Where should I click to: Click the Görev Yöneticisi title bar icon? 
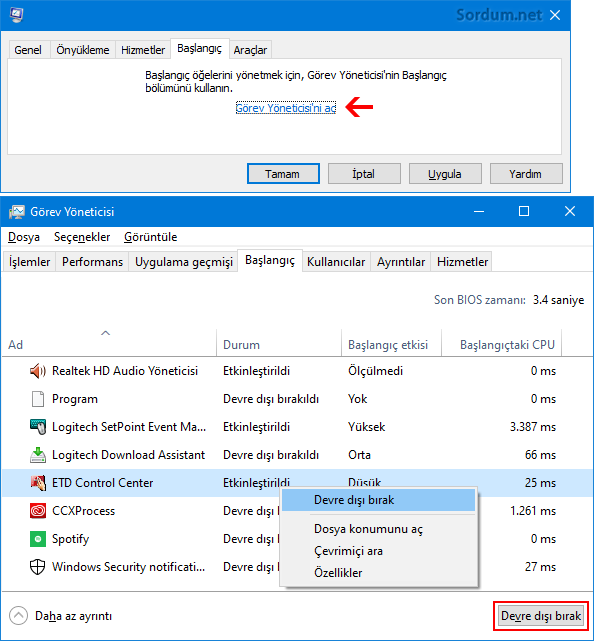(x=16, y=212)
